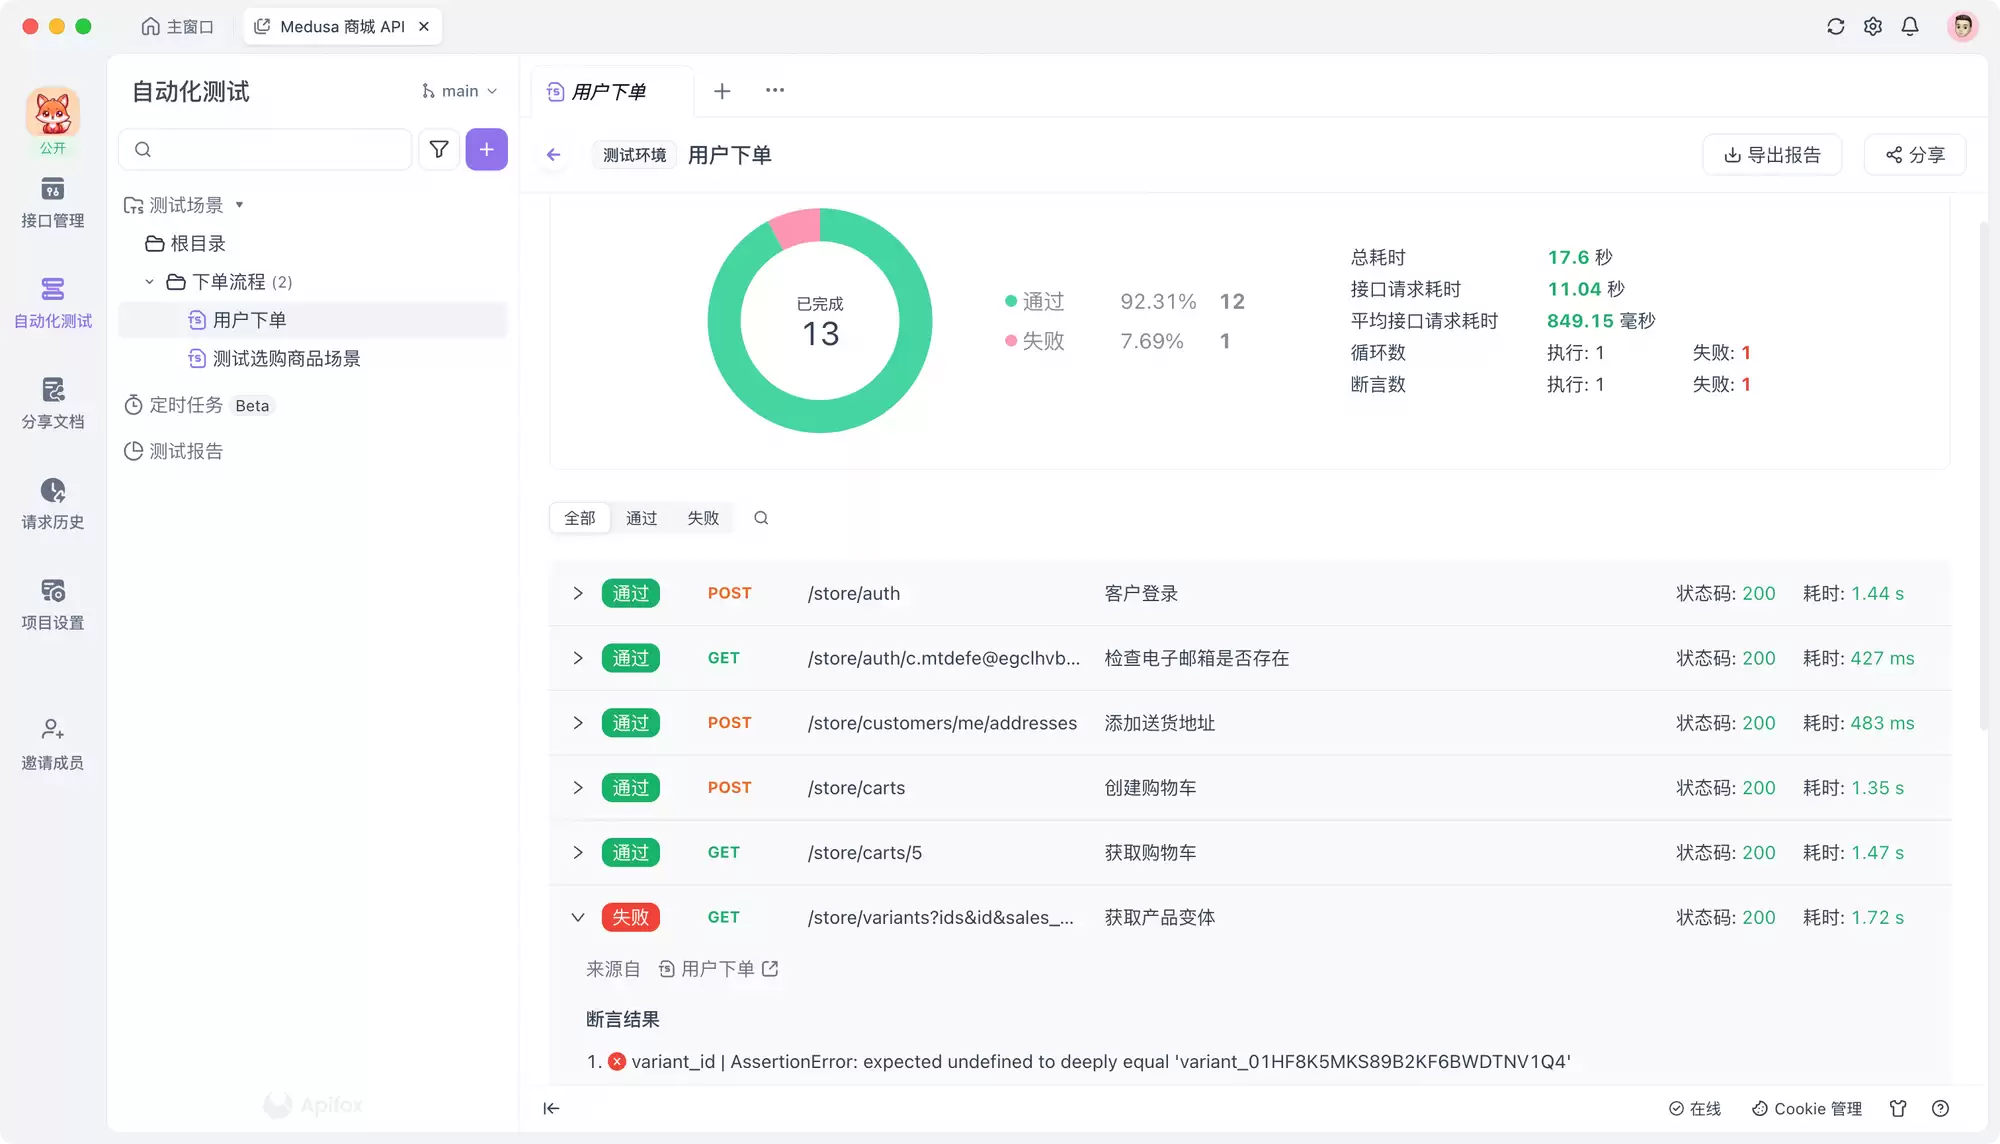The image size is (2000, 1144).
Task: Open the external link icon next to 用户下单
Action: pos(770,969)
